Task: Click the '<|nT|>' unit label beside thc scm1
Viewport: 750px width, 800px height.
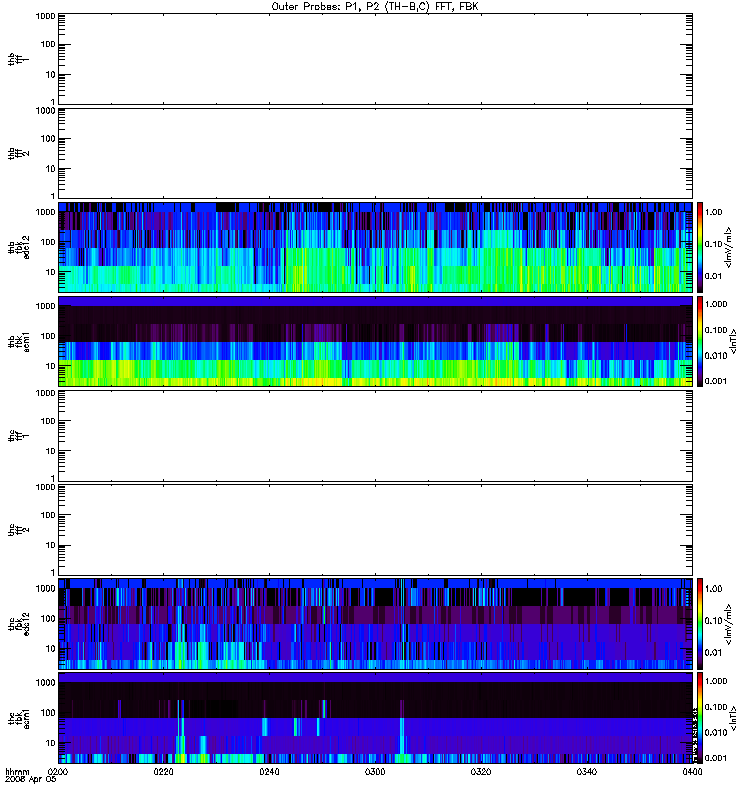Action: tap(734, 718)
